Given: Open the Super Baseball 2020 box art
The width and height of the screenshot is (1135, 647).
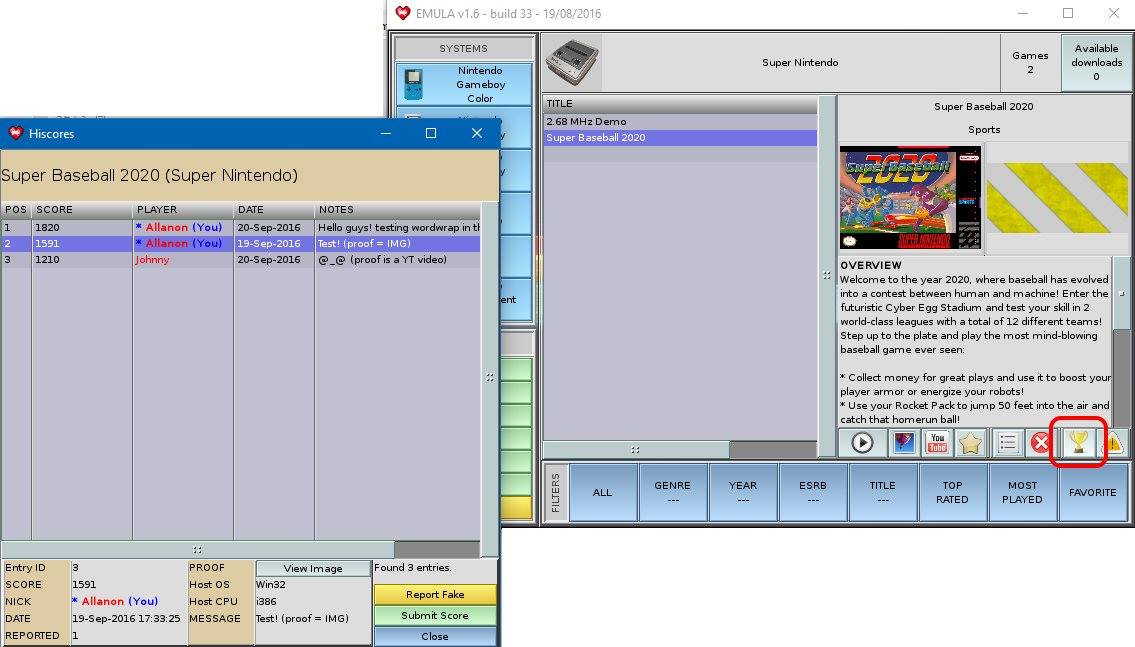Looking at the screenshot, I should pos(911,198).
